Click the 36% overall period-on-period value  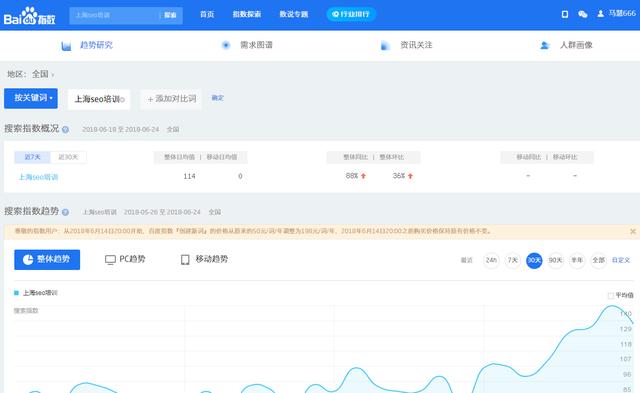(399, 175)
